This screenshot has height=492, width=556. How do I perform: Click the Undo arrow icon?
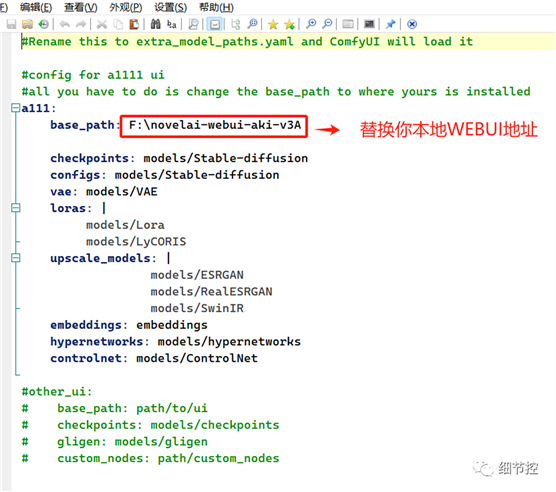65,24
